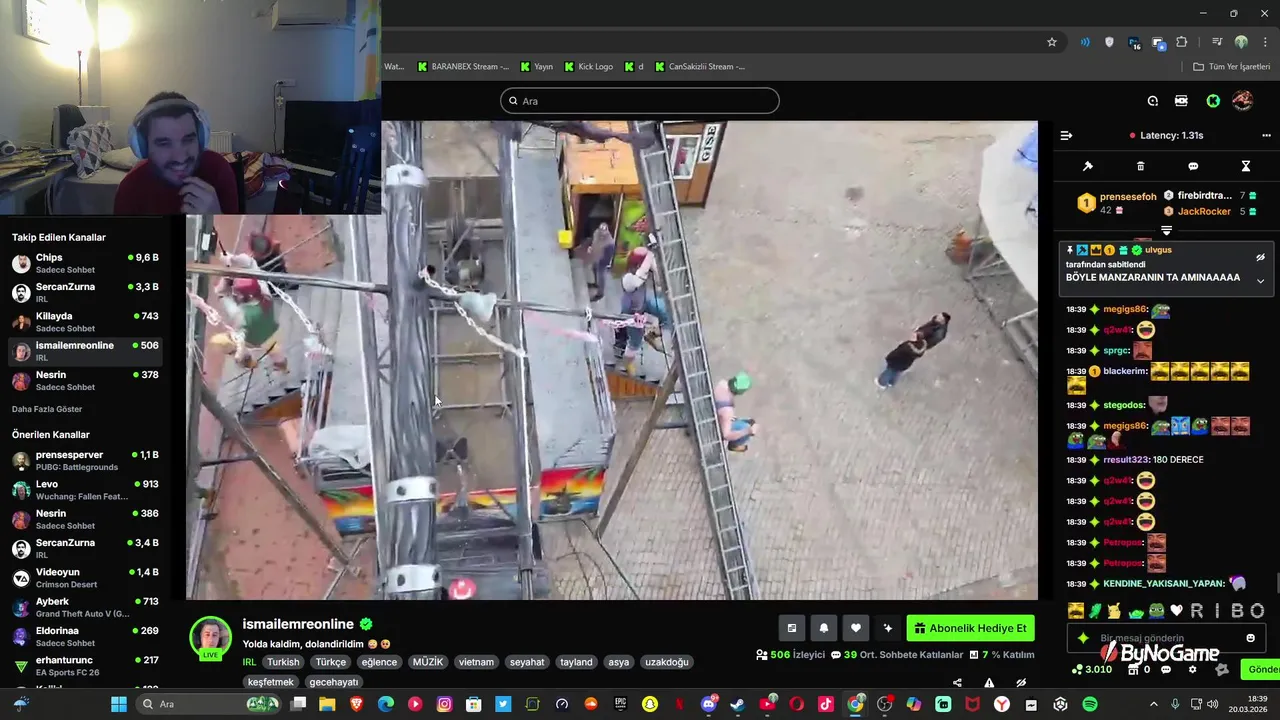Expand list with Daha Fazla Göster

point(47,409)
